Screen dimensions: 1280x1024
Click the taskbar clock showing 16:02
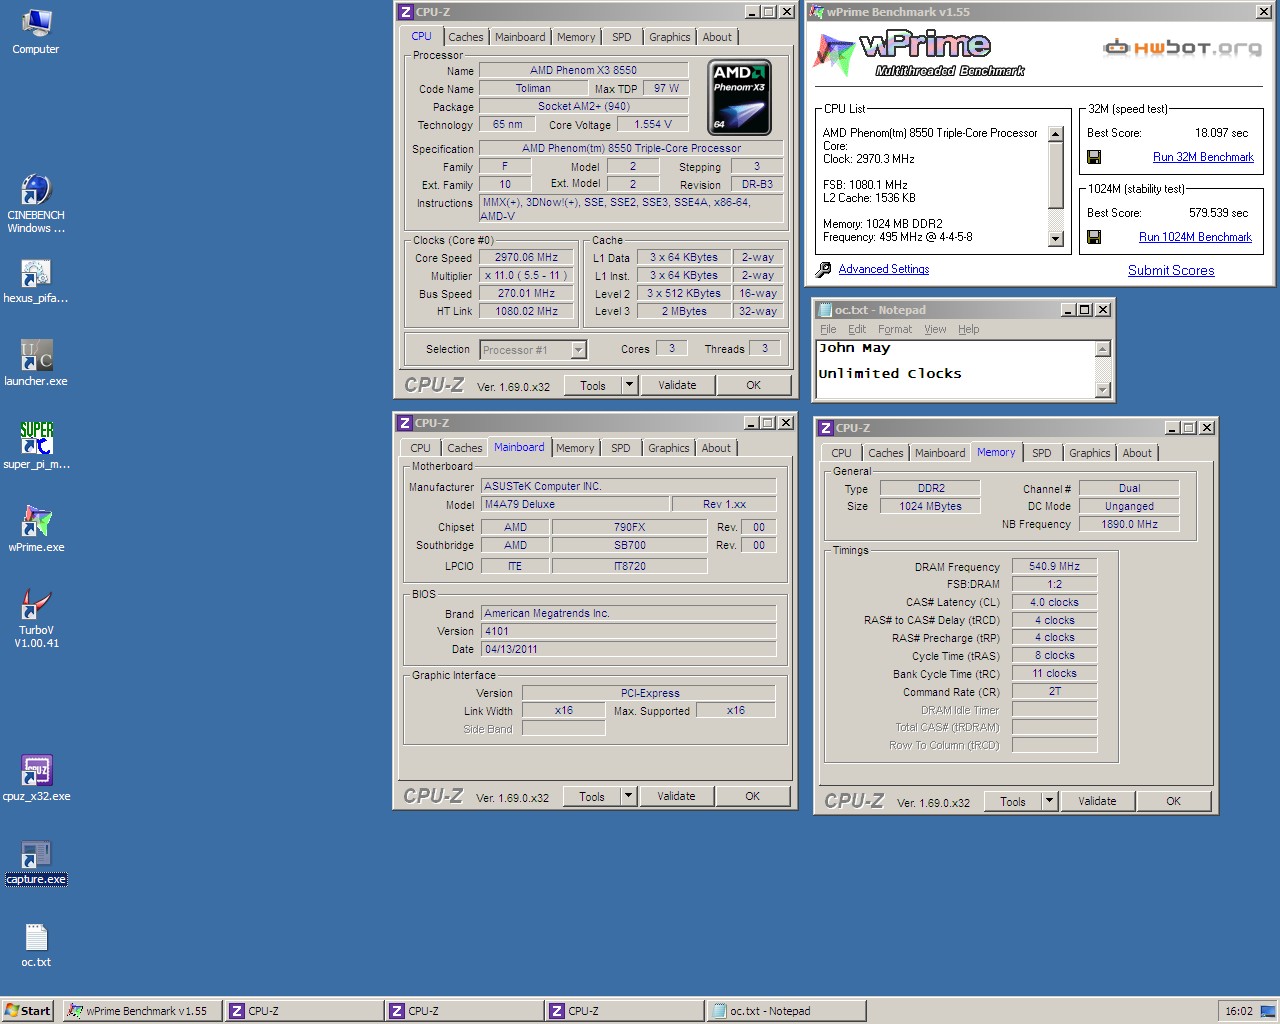point(1239,1011)
